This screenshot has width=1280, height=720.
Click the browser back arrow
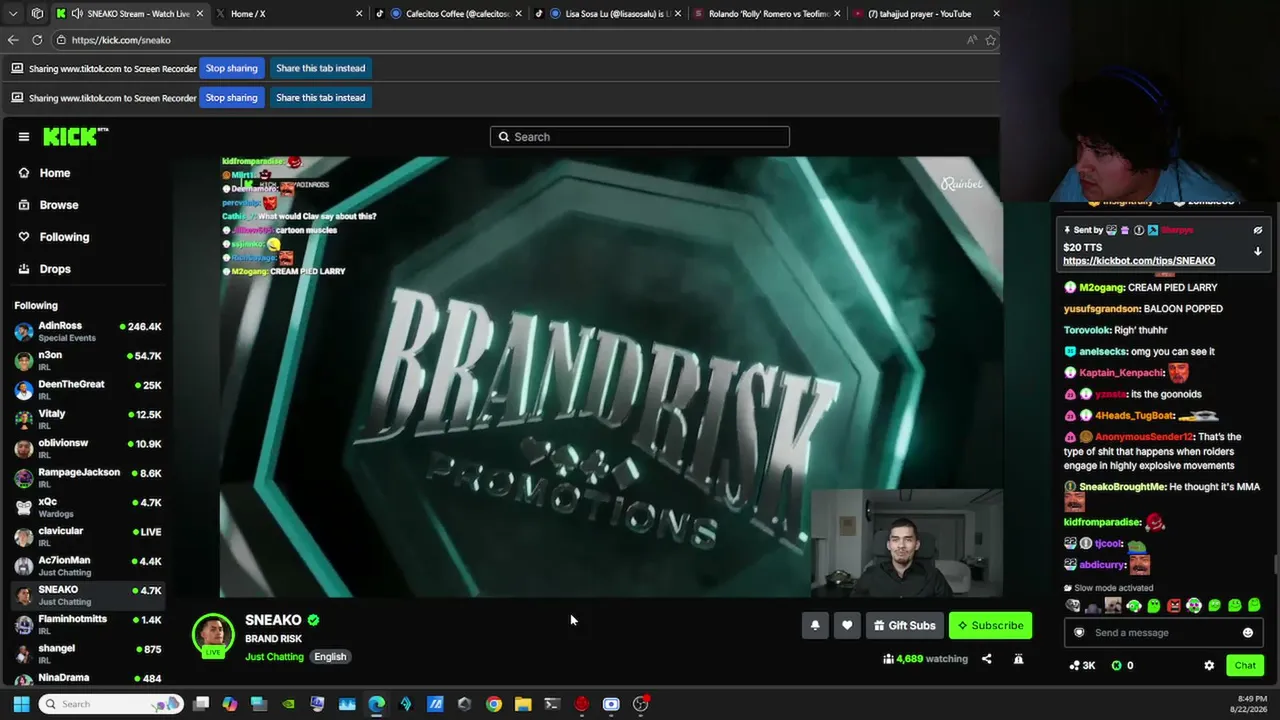13,40
